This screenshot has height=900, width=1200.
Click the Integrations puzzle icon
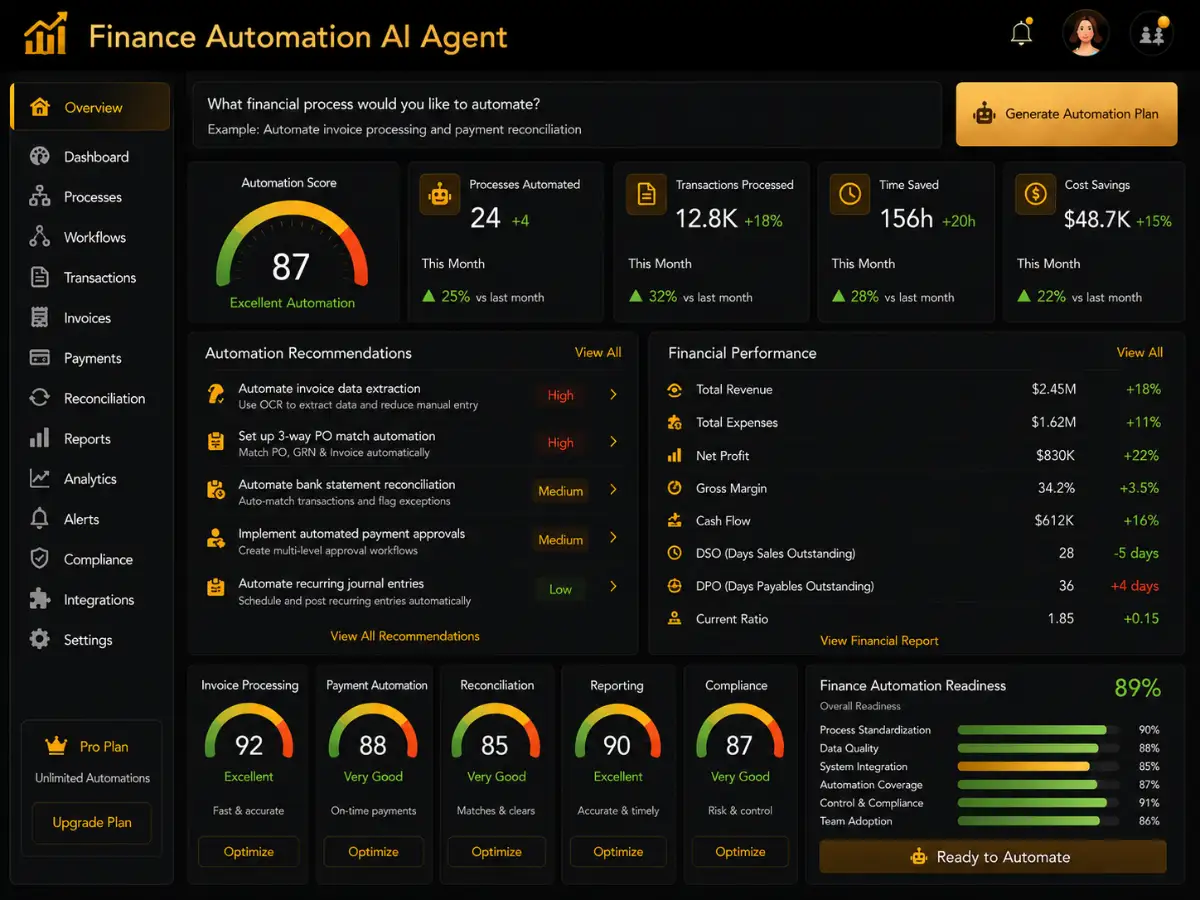[40, 599]
